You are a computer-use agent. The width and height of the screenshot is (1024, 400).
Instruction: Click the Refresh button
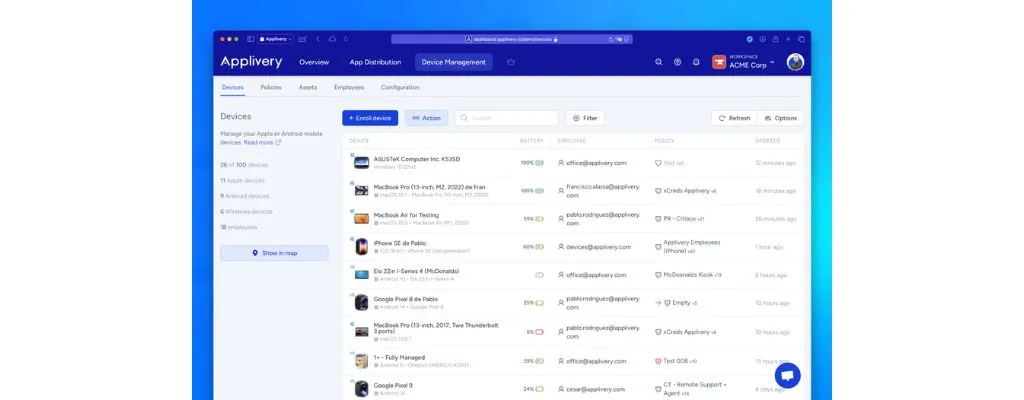point(735,118)
